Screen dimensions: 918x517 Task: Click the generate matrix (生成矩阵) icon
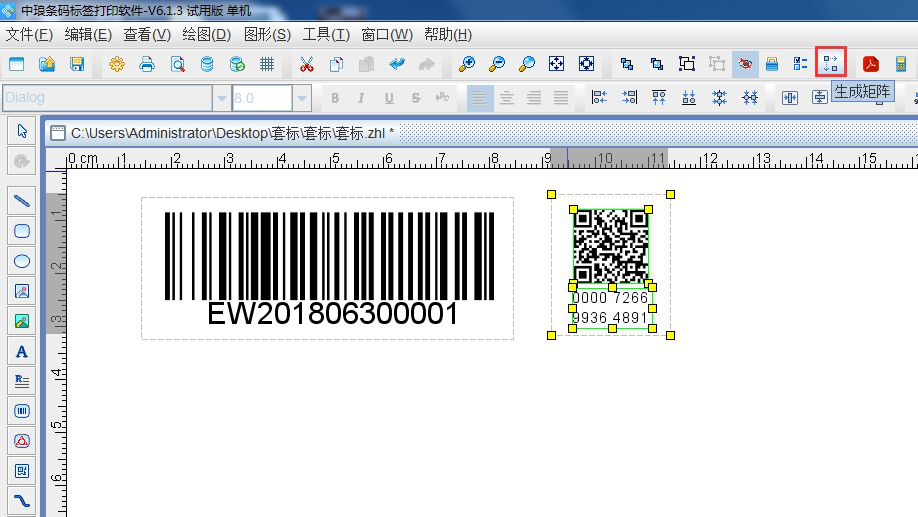(x=830, y=64)
